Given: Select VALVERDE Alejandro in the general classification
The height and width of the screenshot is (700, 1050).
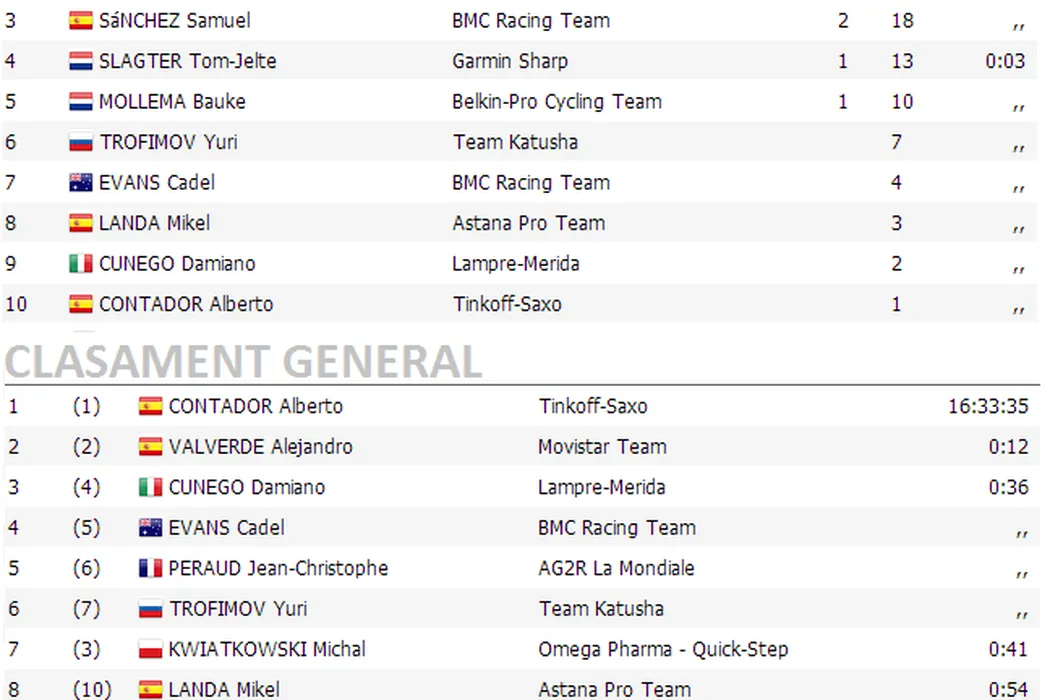Looking at the screenshot, I should [x=260, y=447].
